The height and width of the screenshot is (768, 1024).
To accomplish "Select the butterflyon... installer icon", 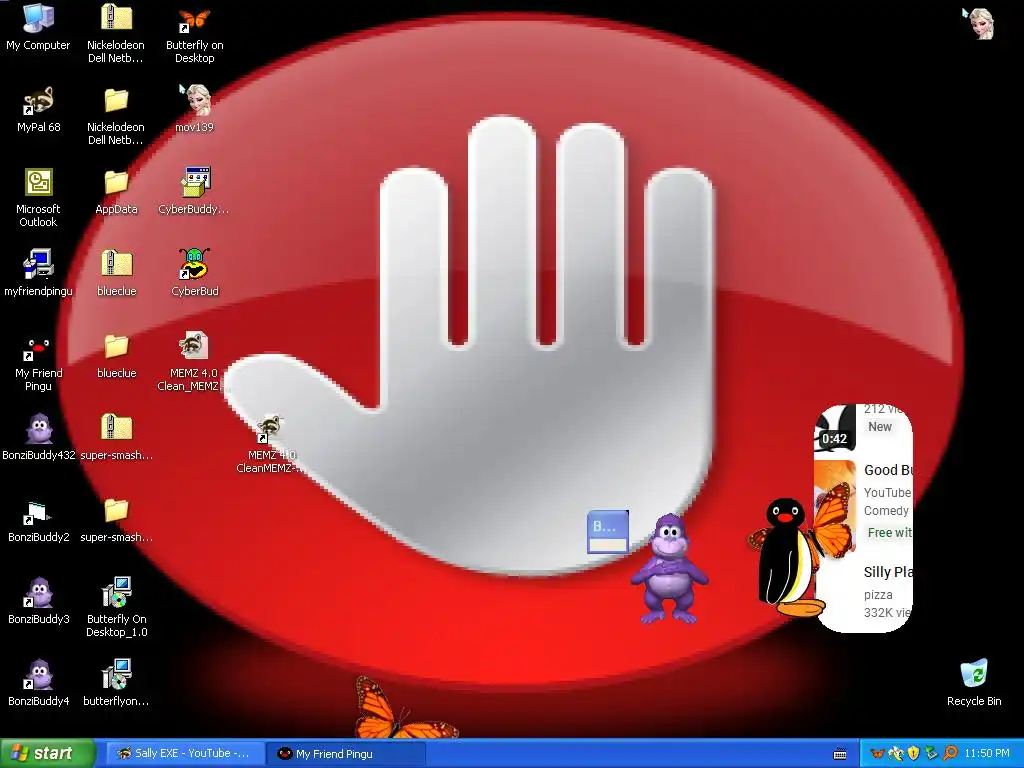I will (x=116, y=682).
